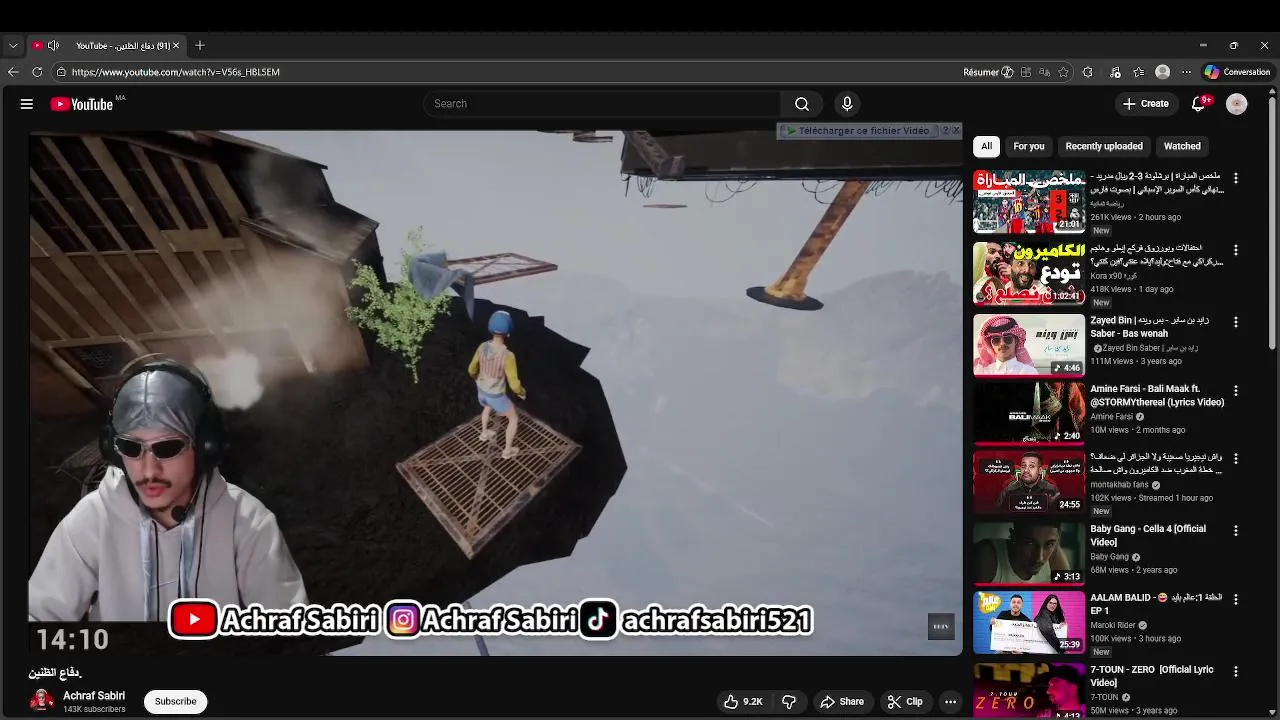Open the translate page icon

coord(1044,72)
